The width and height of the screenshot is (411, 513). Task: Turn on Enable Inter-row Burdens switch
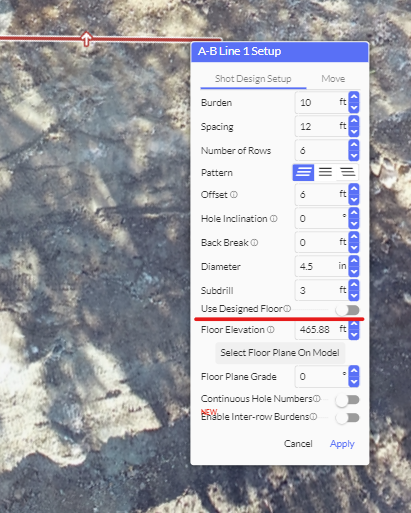pyautogui.click(x=347, y=418)
